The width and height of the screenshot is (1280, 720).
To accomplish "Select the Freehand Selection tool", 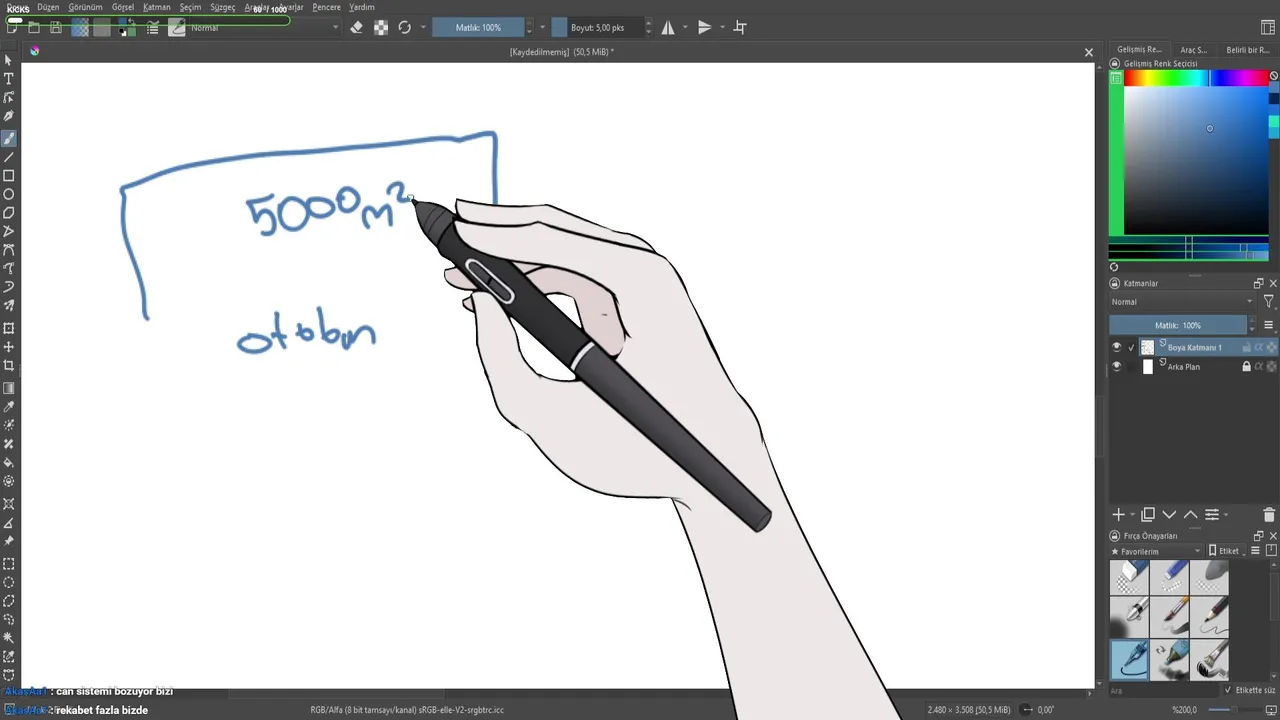I will (9, 619).
